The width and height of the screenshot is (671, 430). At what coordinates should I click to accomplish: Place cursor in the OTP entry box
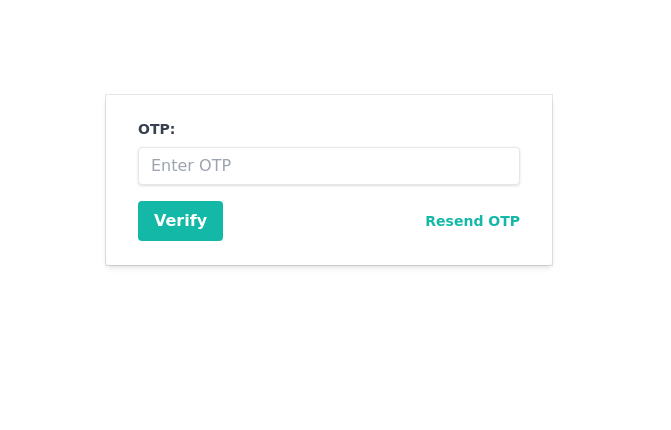328,166
